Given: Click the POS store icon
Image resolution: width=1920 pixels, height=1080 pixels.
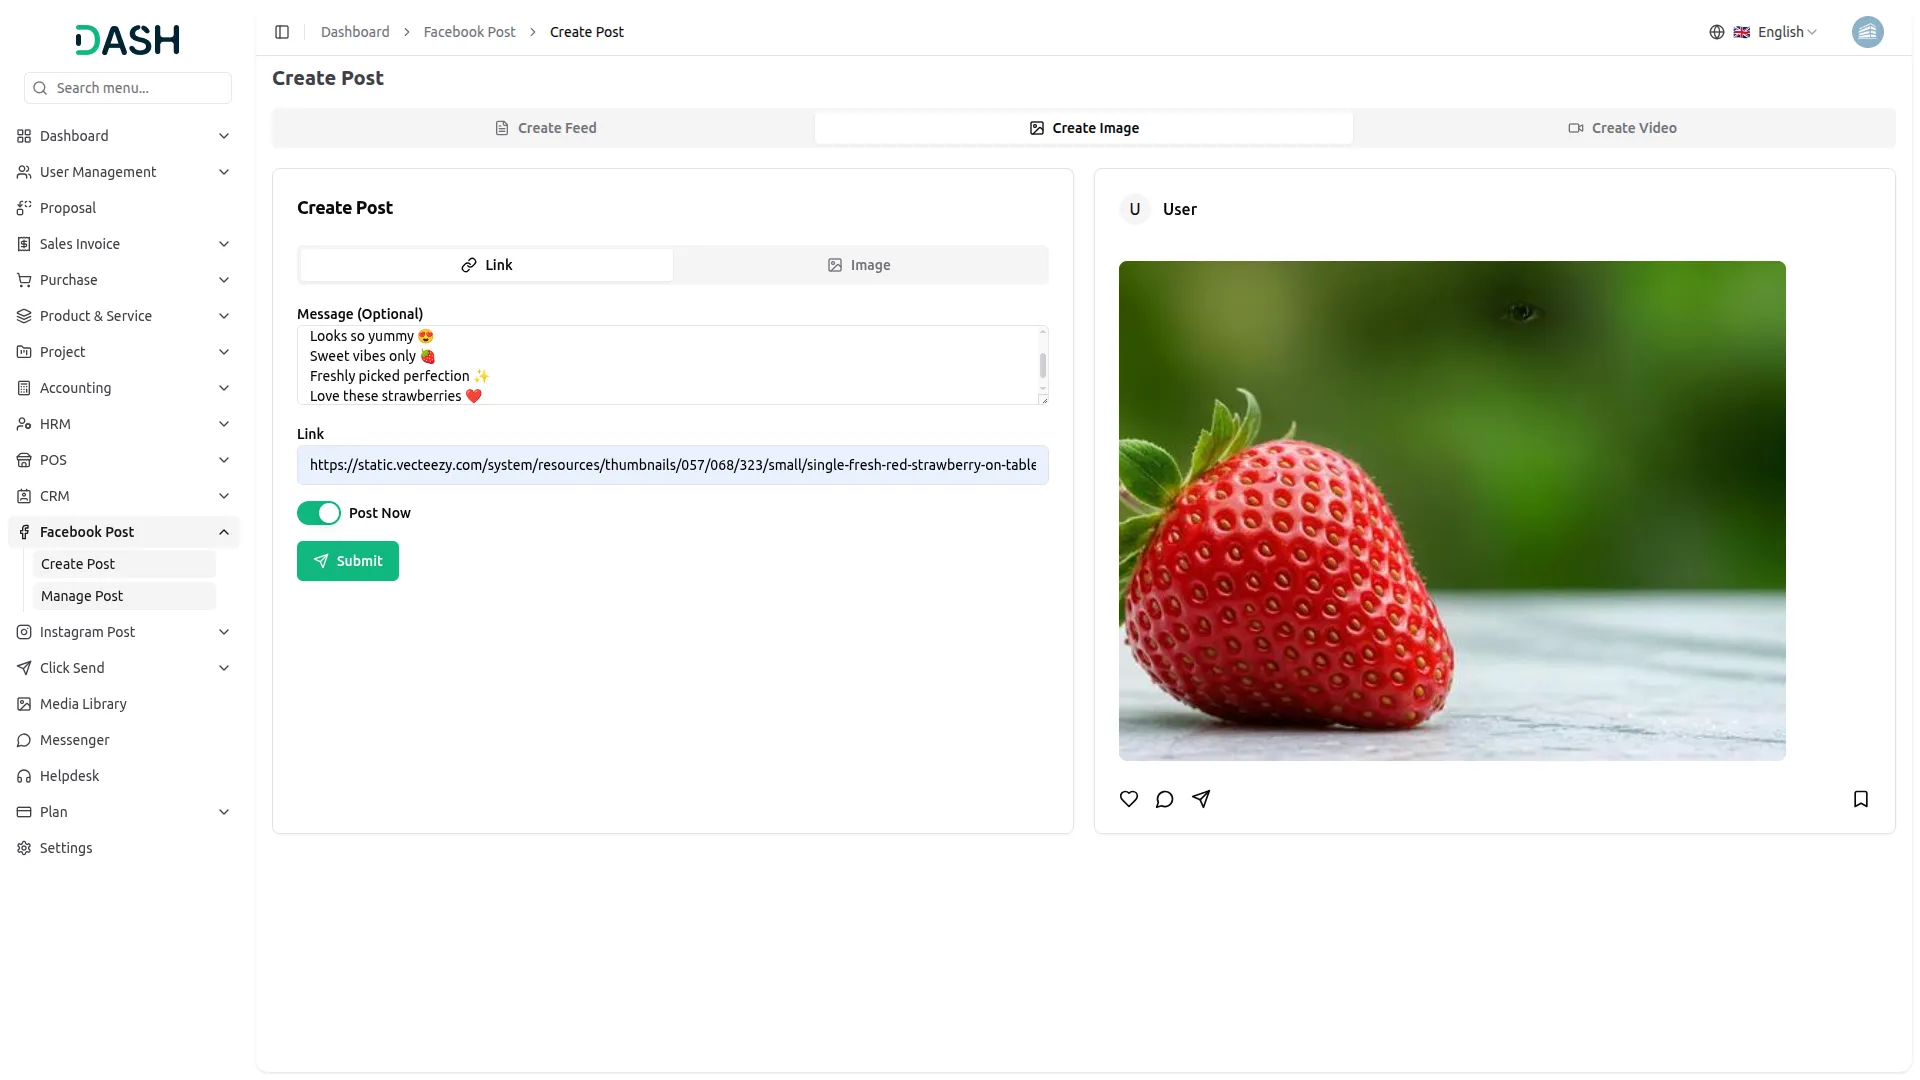Looking at the screenshot, I should 24,460.
